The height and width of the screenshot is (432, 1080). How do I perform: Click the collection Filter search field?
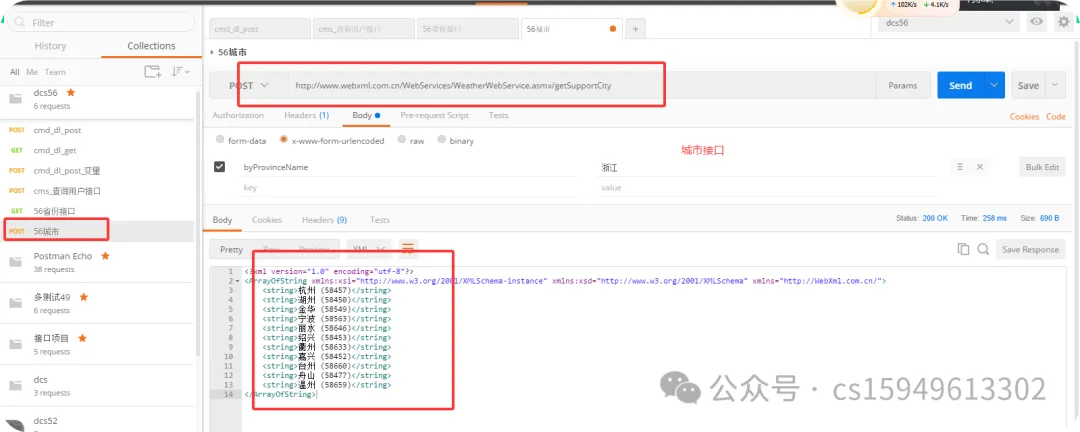pyautogui.click(x=101, y=22)
